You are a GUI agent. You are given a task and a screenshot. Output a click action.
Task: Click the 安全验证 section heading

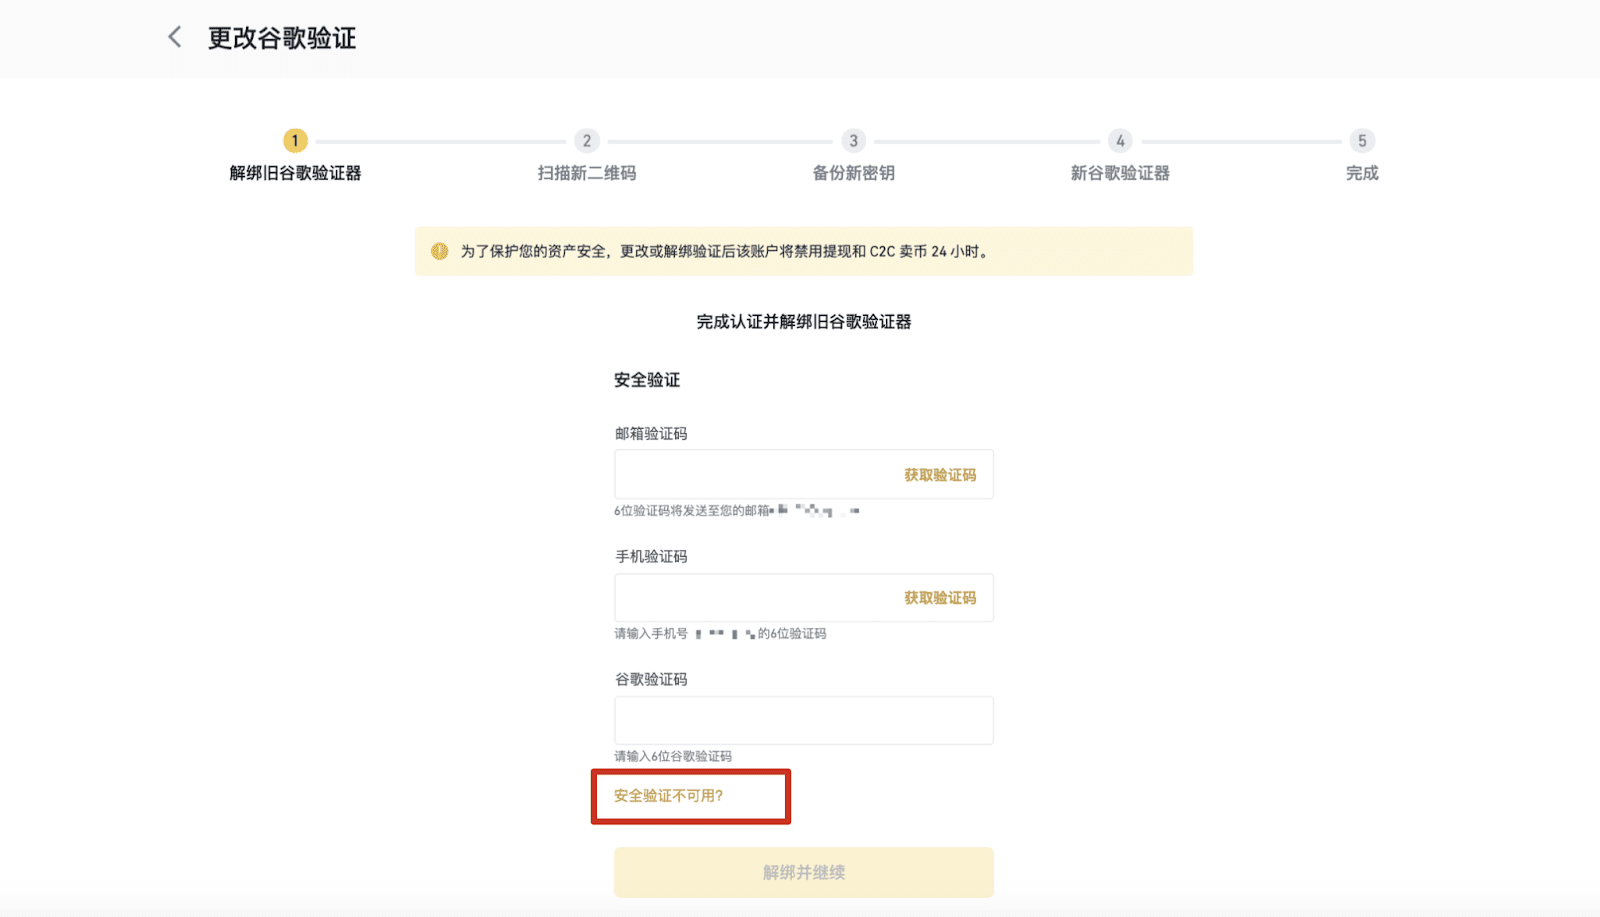click(x=647, y=380)
